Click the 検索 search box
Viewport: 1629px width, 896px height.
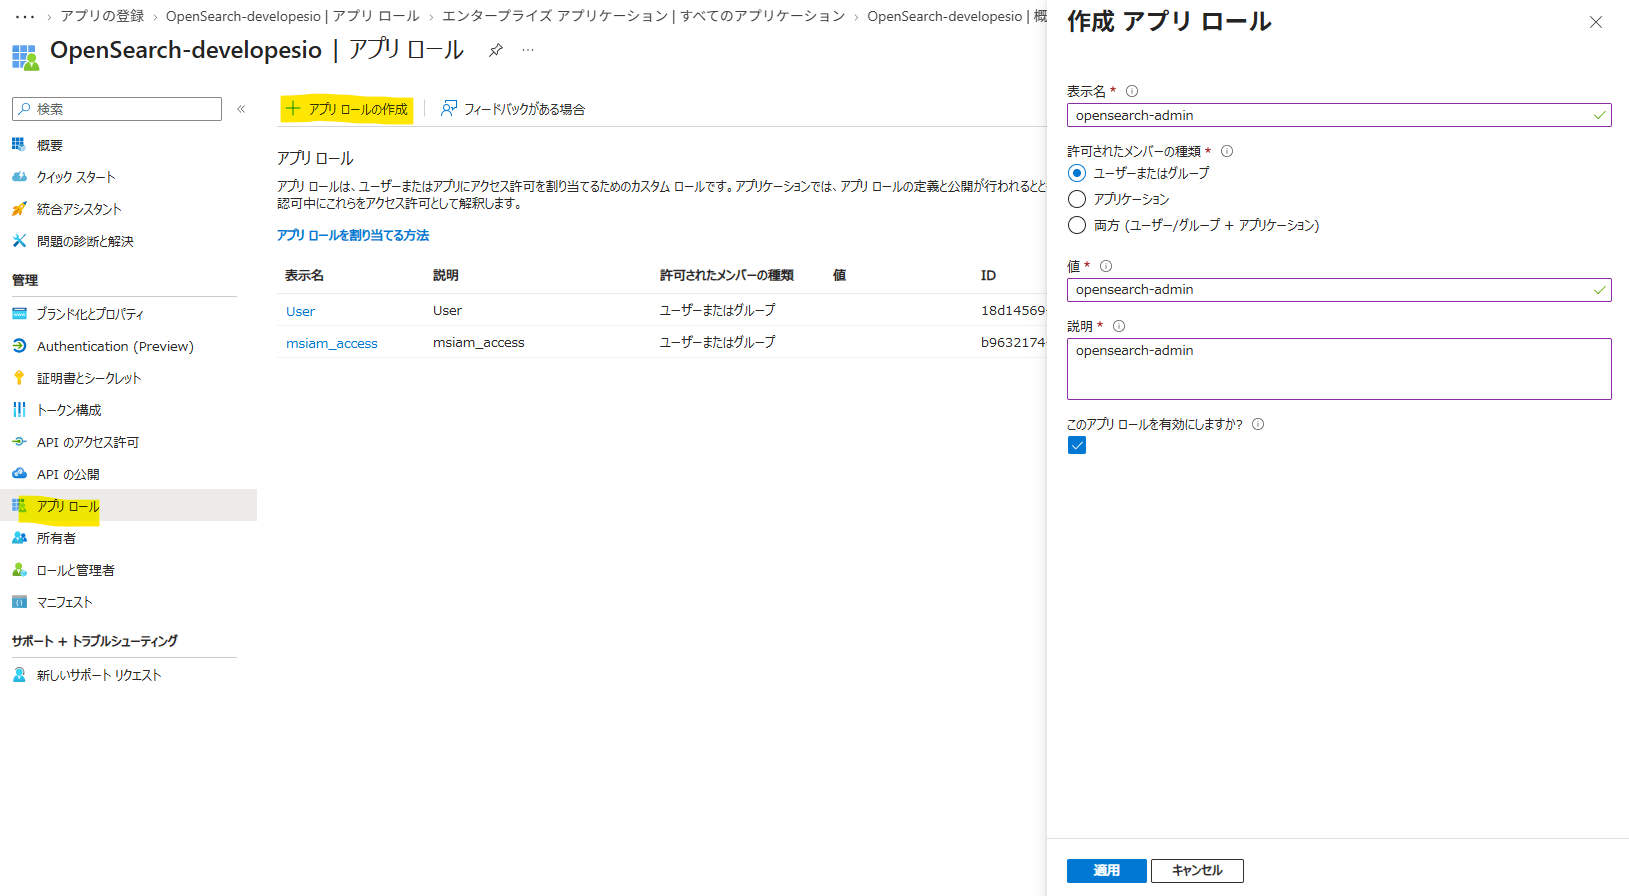coord(117,109)
